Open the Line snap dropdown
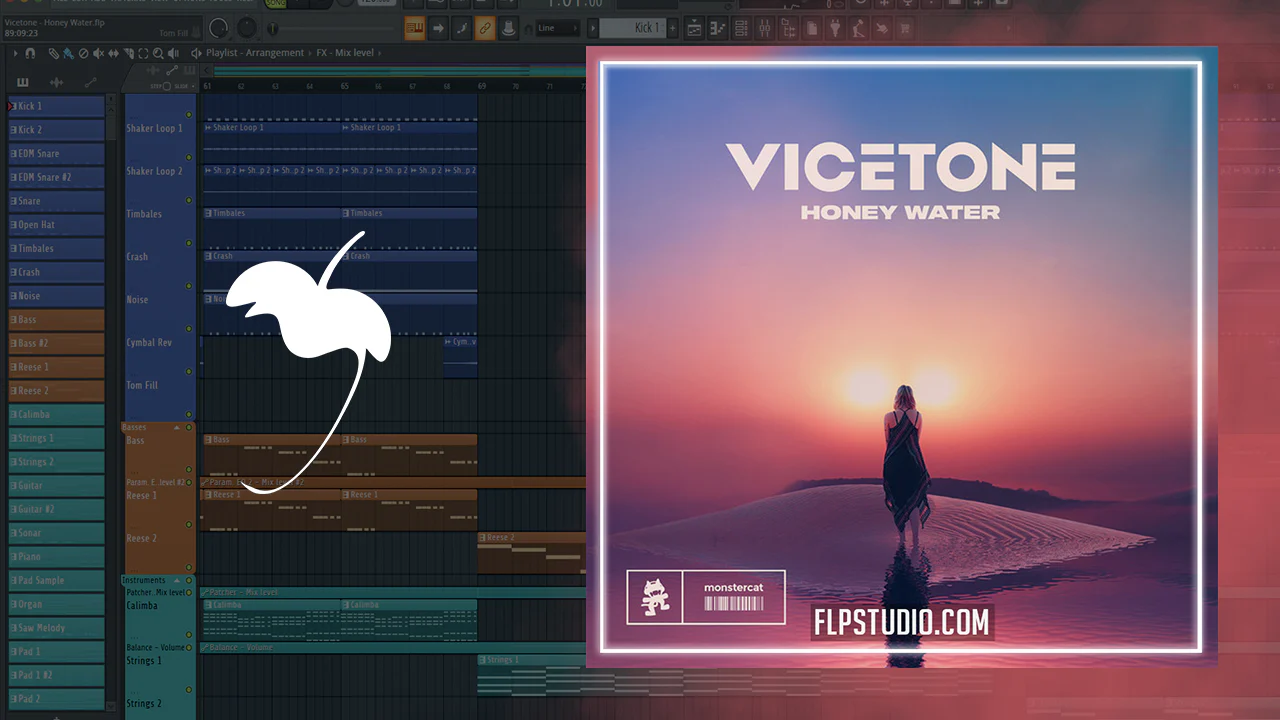Screen dimensions: 1280x720 coord(559,28)
